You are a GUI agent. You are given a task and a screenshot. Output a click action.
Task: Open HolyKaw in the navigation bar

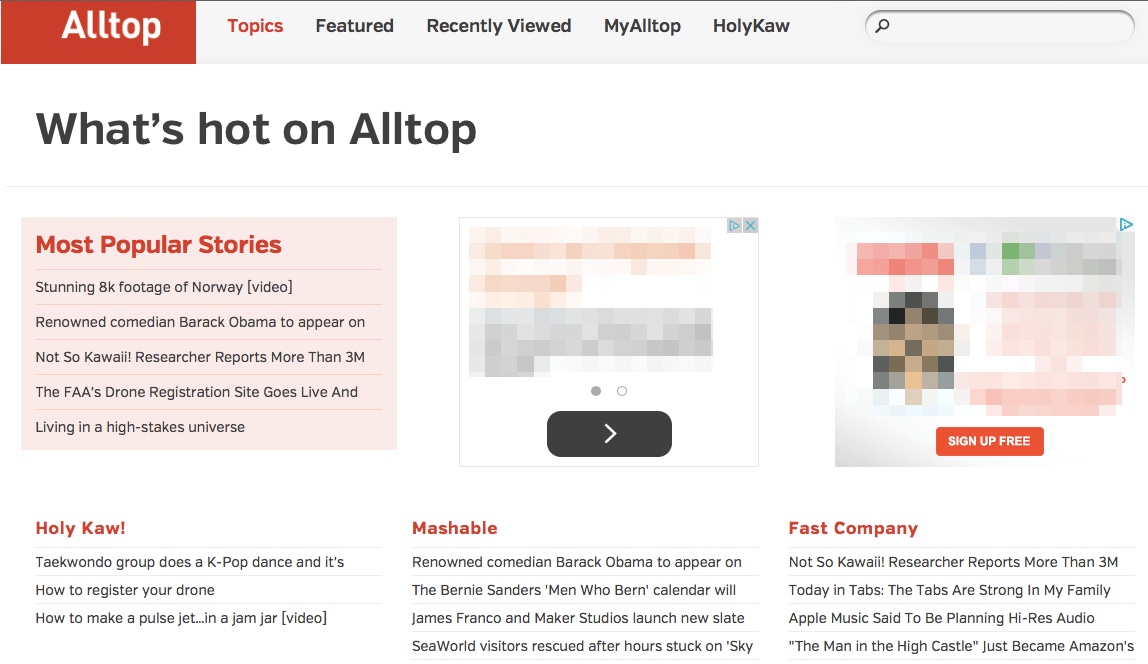[751, 26]
